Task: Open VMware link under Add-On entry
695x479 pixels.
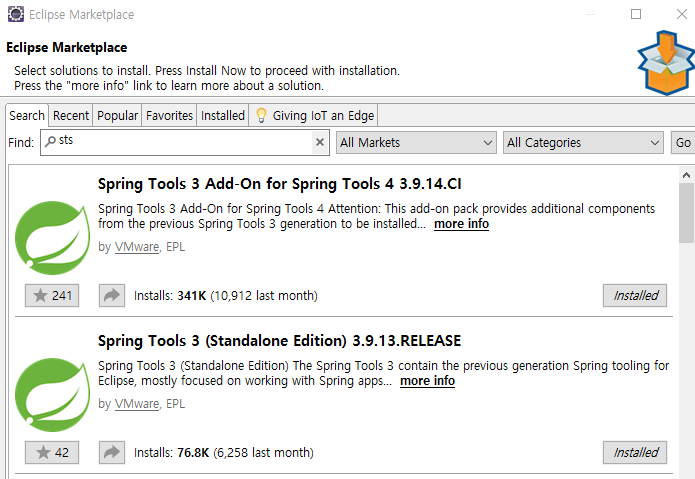Action: click(x=137, y=247)
